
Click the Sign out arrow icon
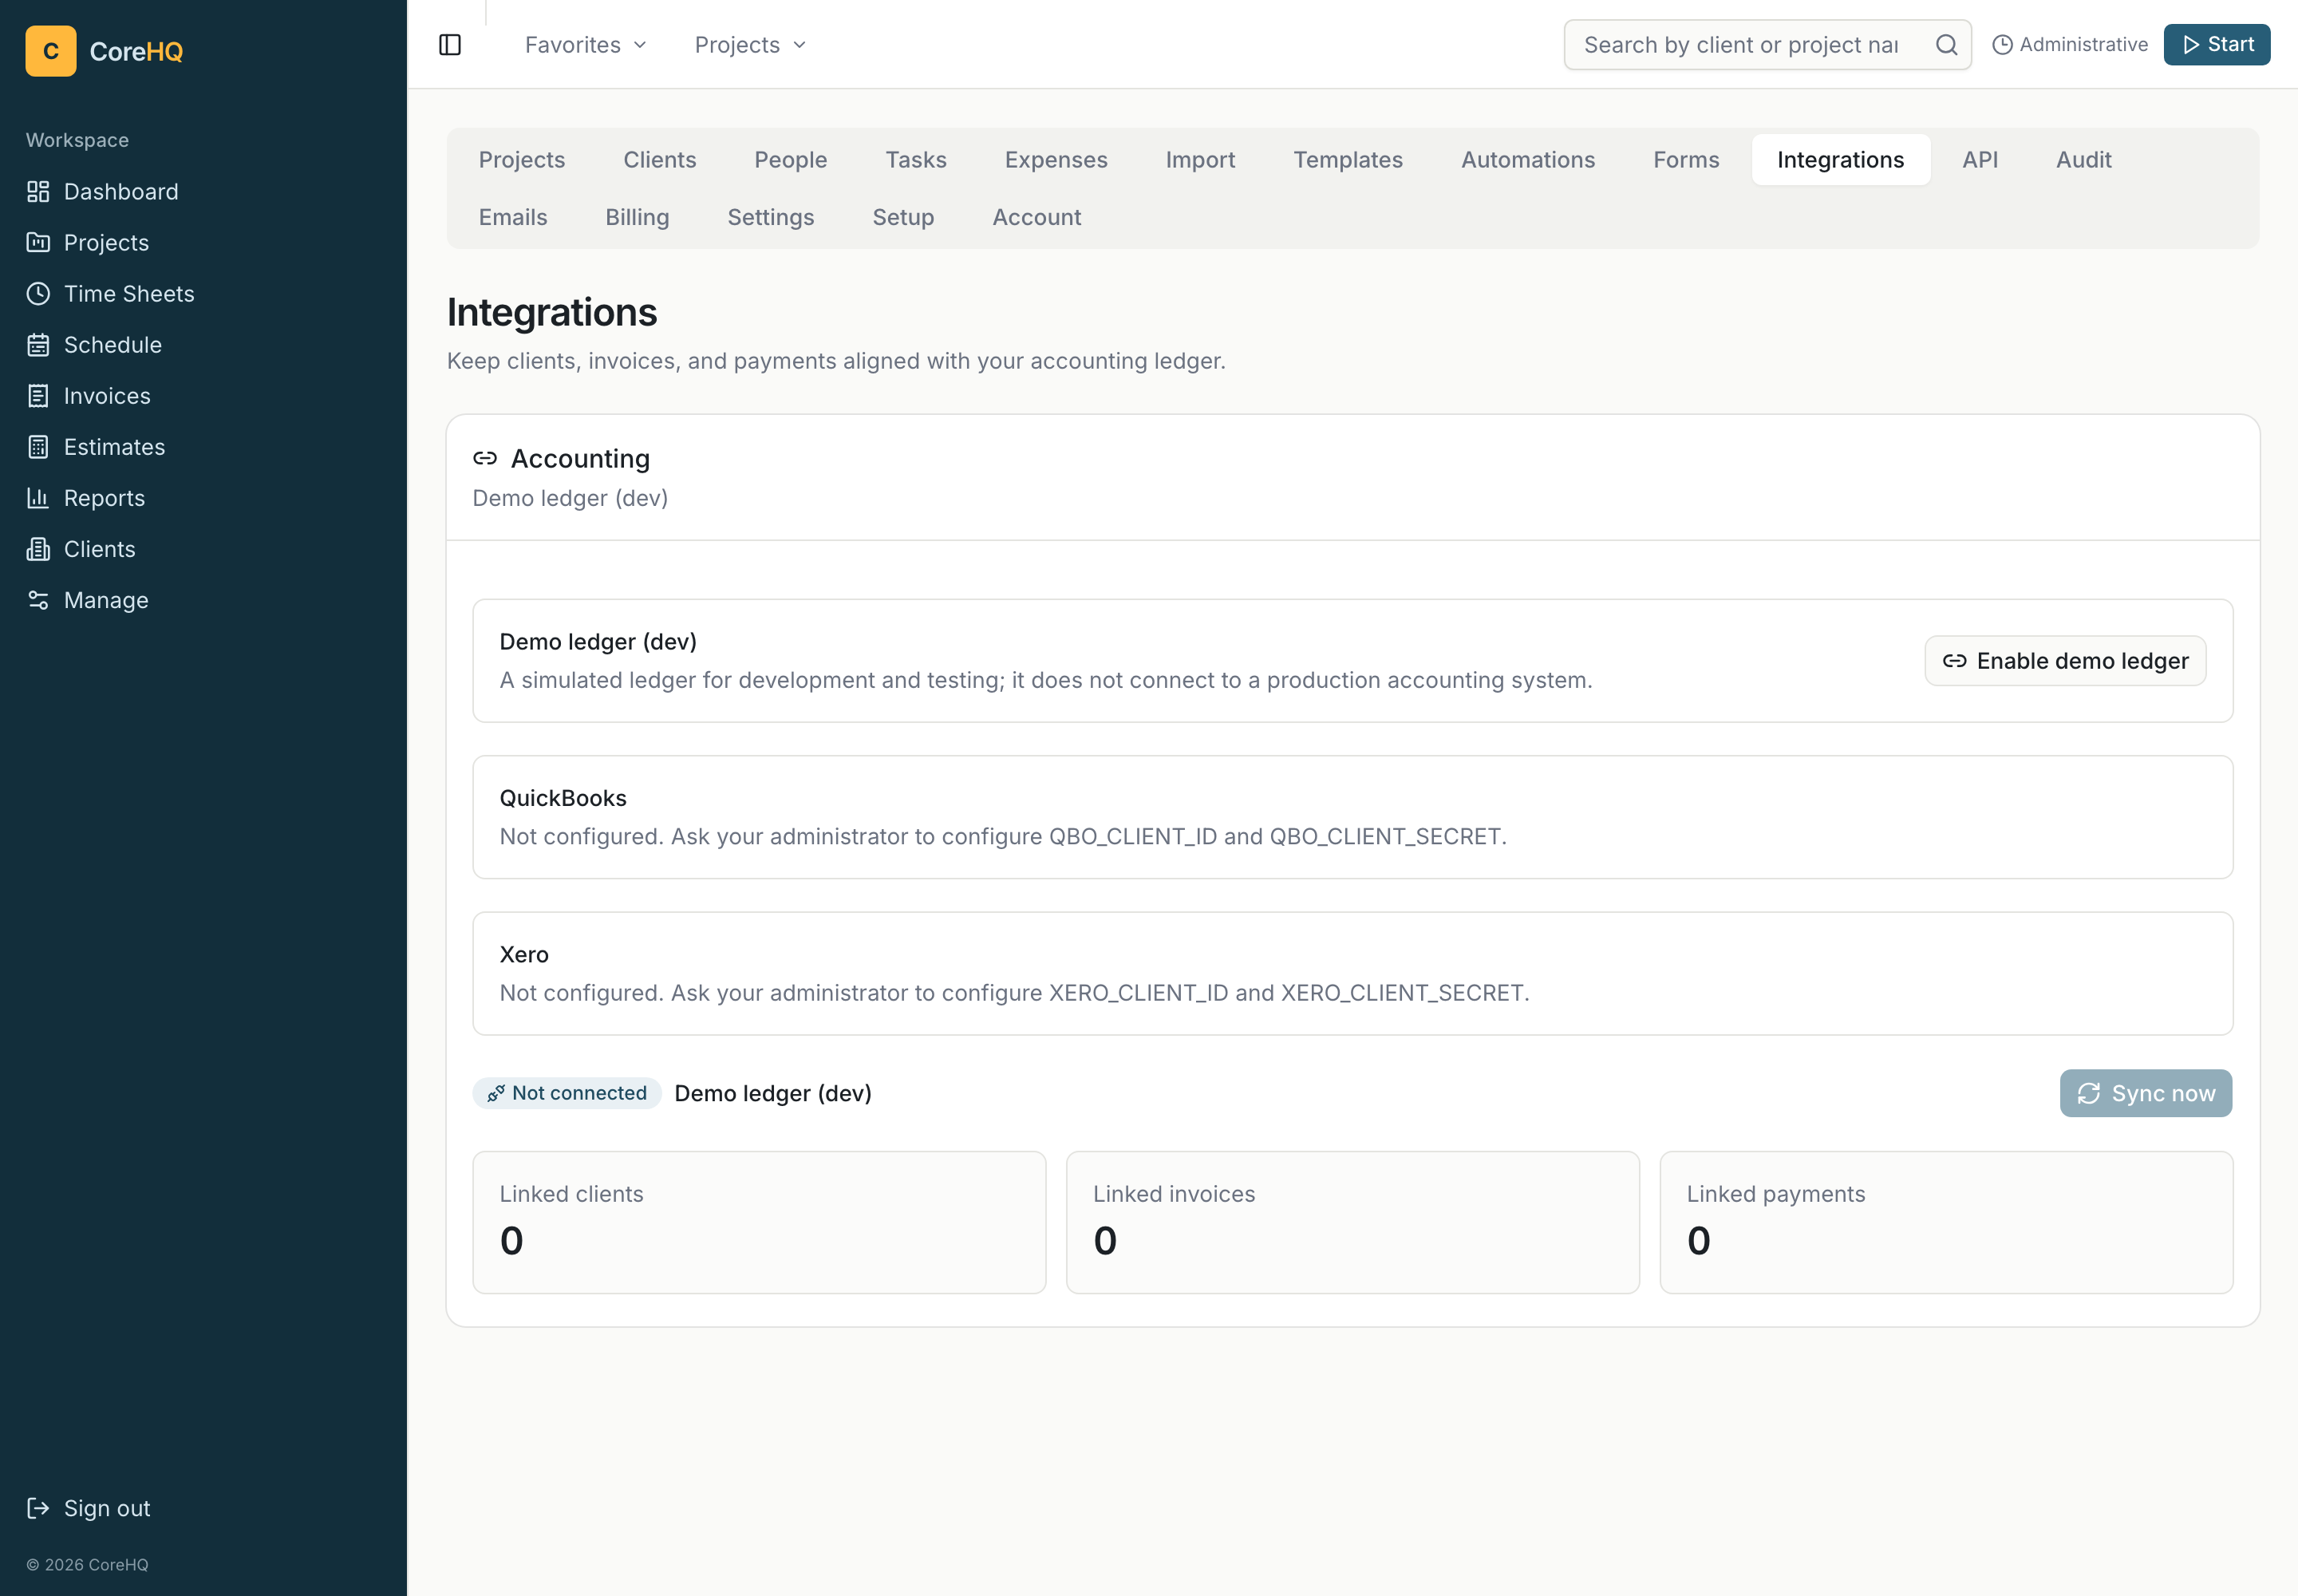pyautogui.click(x=38, y=1507)
